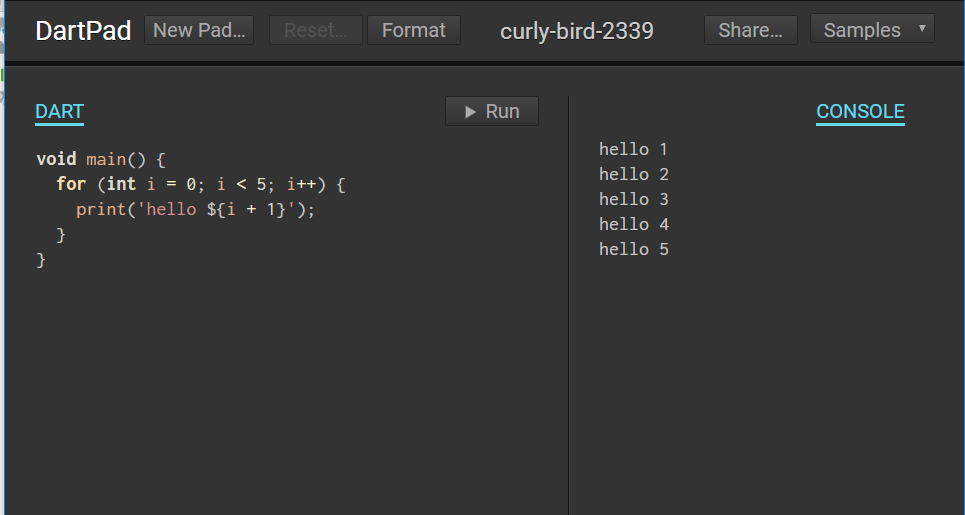The width and height of the screenshot is (965, 515).
Task: Click console output 'hello 4'
Action: (x=633, y=225)
